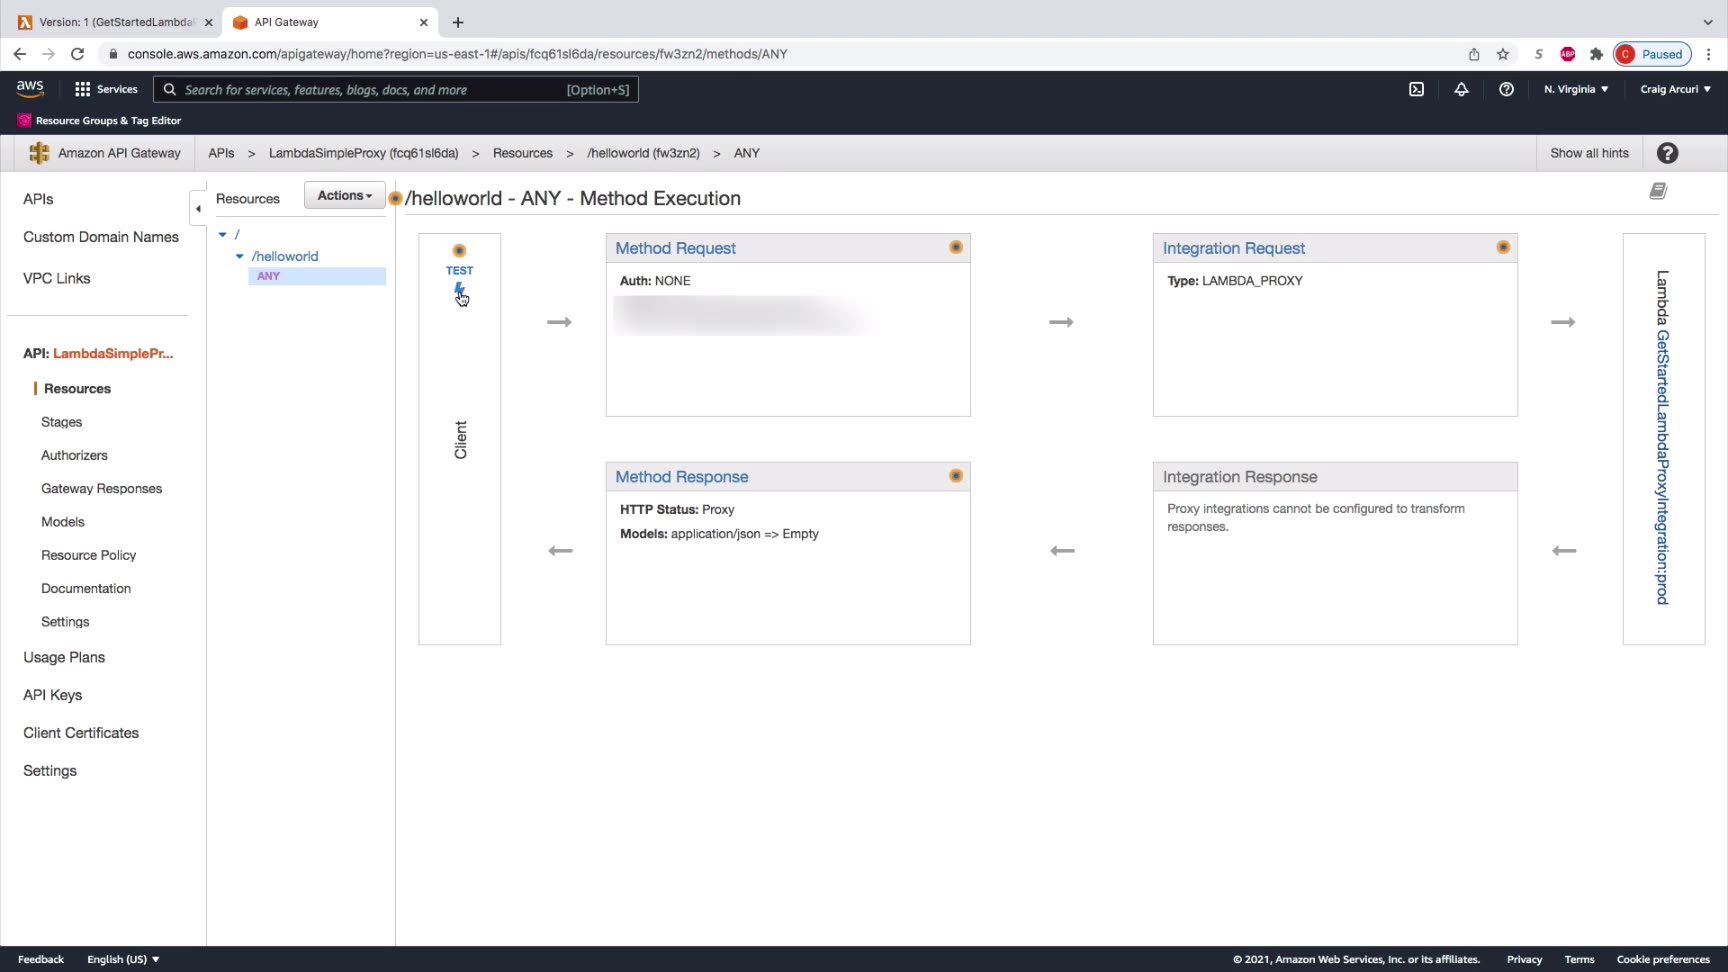The height and width of the screenshot is (972, 1728).
Task: Open the Method Response link
Action: pyautogui.click(x=681, y=477)
